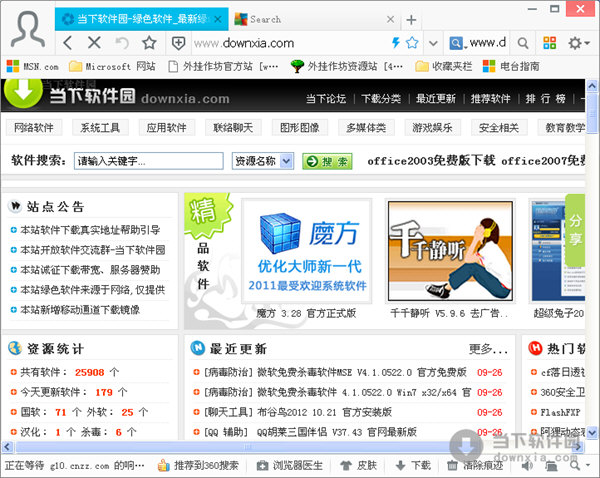Open 下载 manager in status bar
Image resolution: width=600 pixels, height=478 pixels.
pyautogui.click(x=413, y=465)
